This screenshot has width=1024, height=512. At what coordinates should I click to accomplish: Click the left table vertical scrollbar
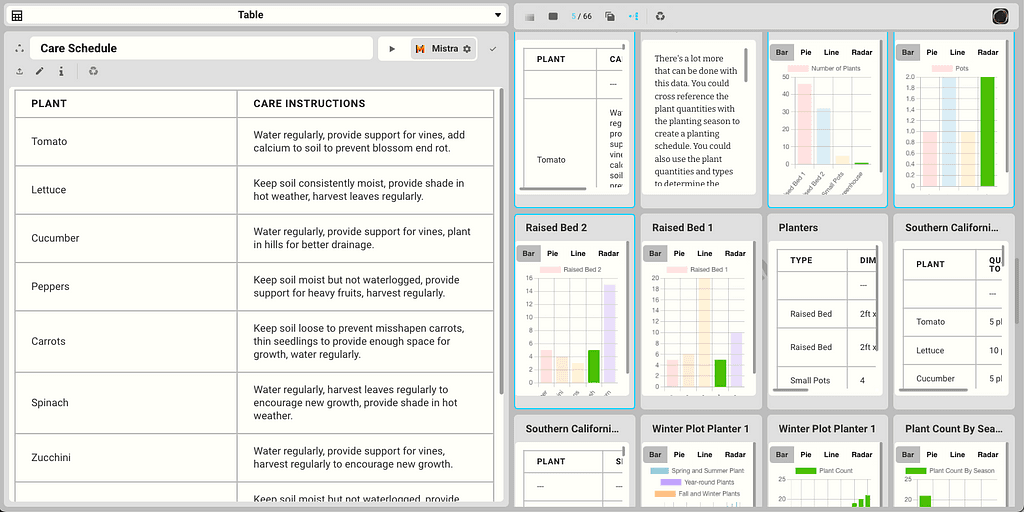point(502,242)
